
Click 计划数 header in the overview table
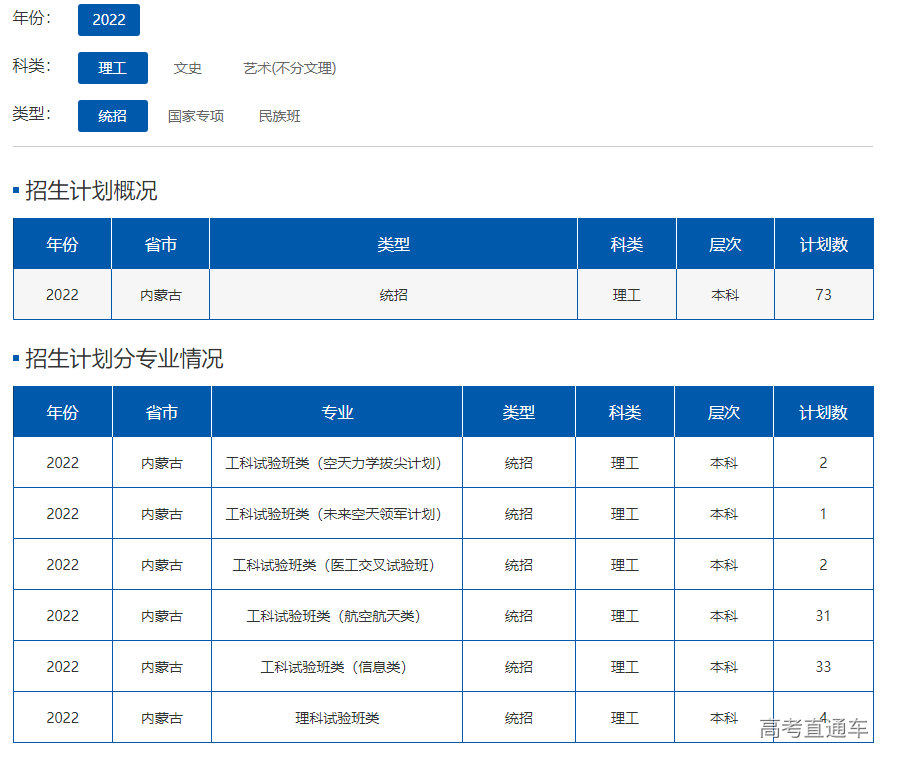click(x=823, y=244)
